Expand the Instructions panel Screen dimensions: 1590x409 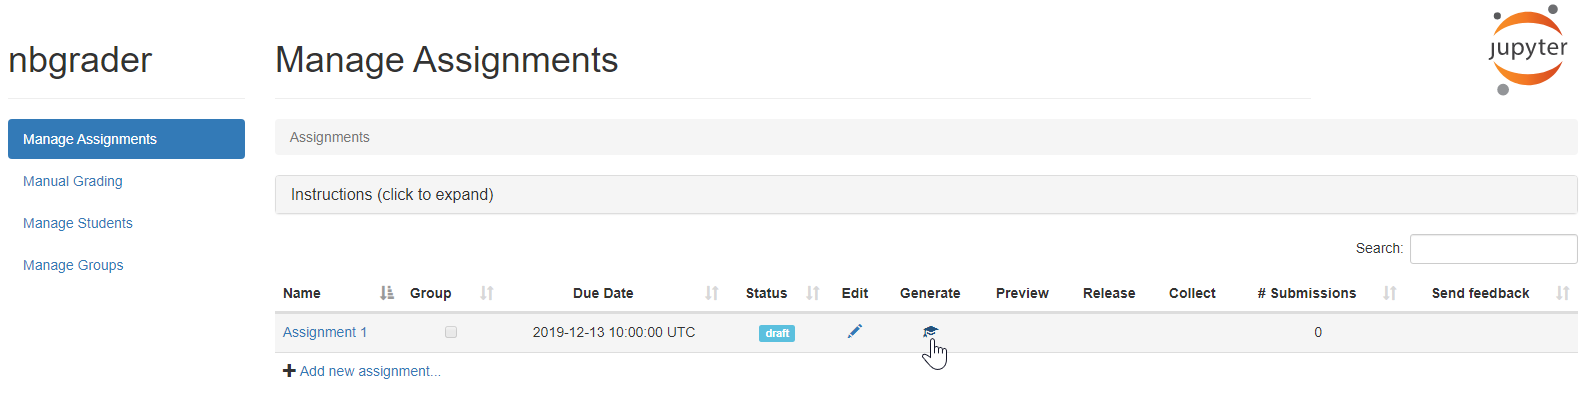(x=926, y=195)
